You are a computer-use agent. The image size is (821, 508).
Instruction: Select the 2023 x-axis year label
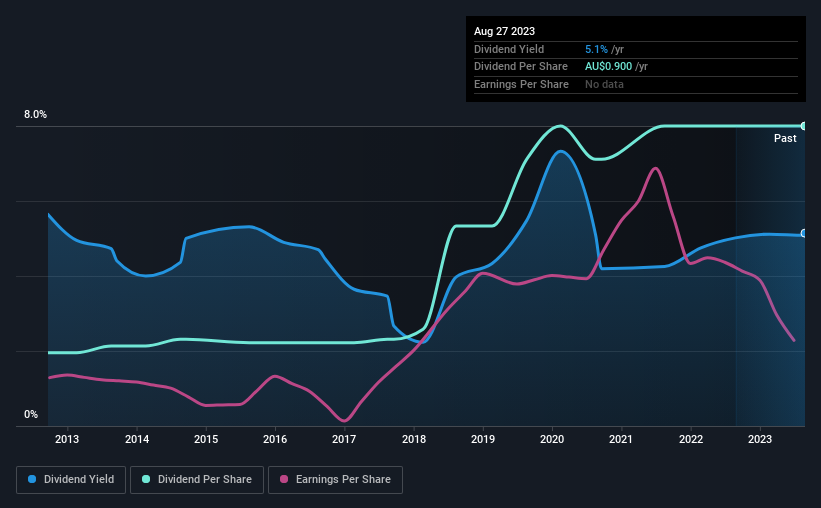(x=760, y=439)
